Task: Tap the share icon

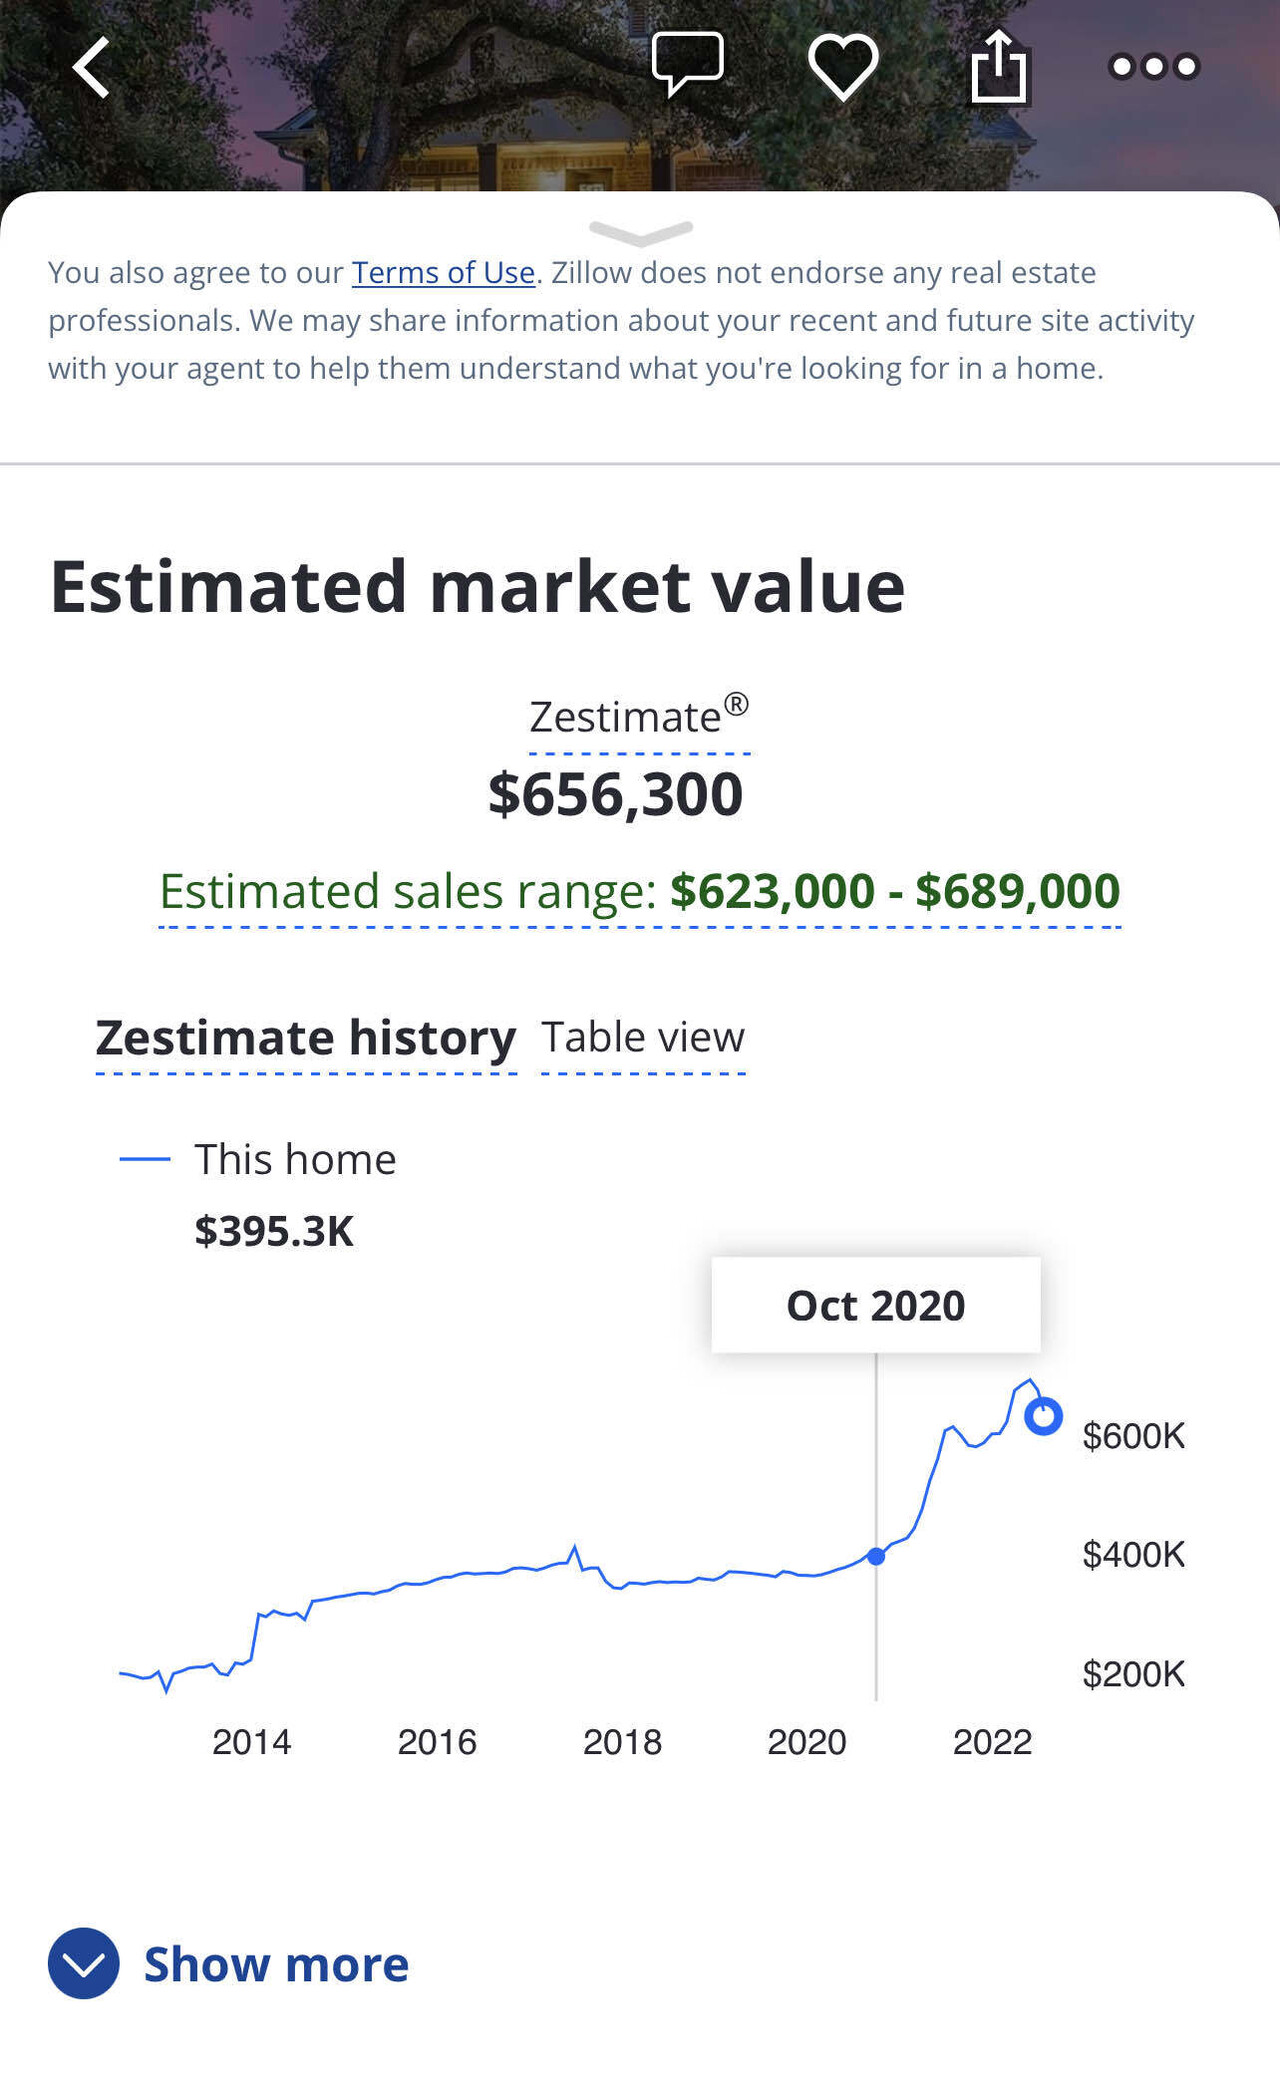Action: tap(998, 67)
